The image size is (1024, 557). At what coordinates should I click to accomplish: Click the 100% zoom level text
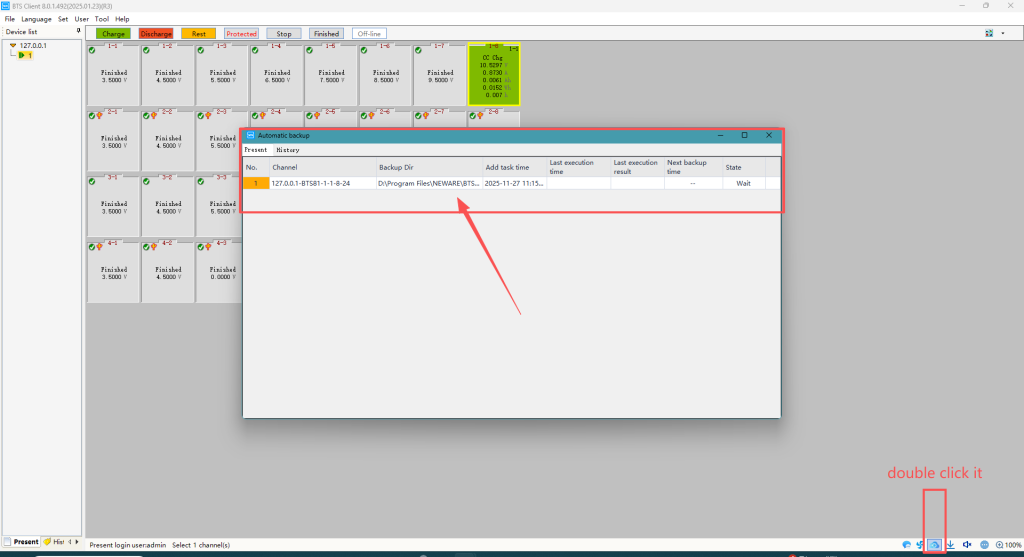[1014, 545]
